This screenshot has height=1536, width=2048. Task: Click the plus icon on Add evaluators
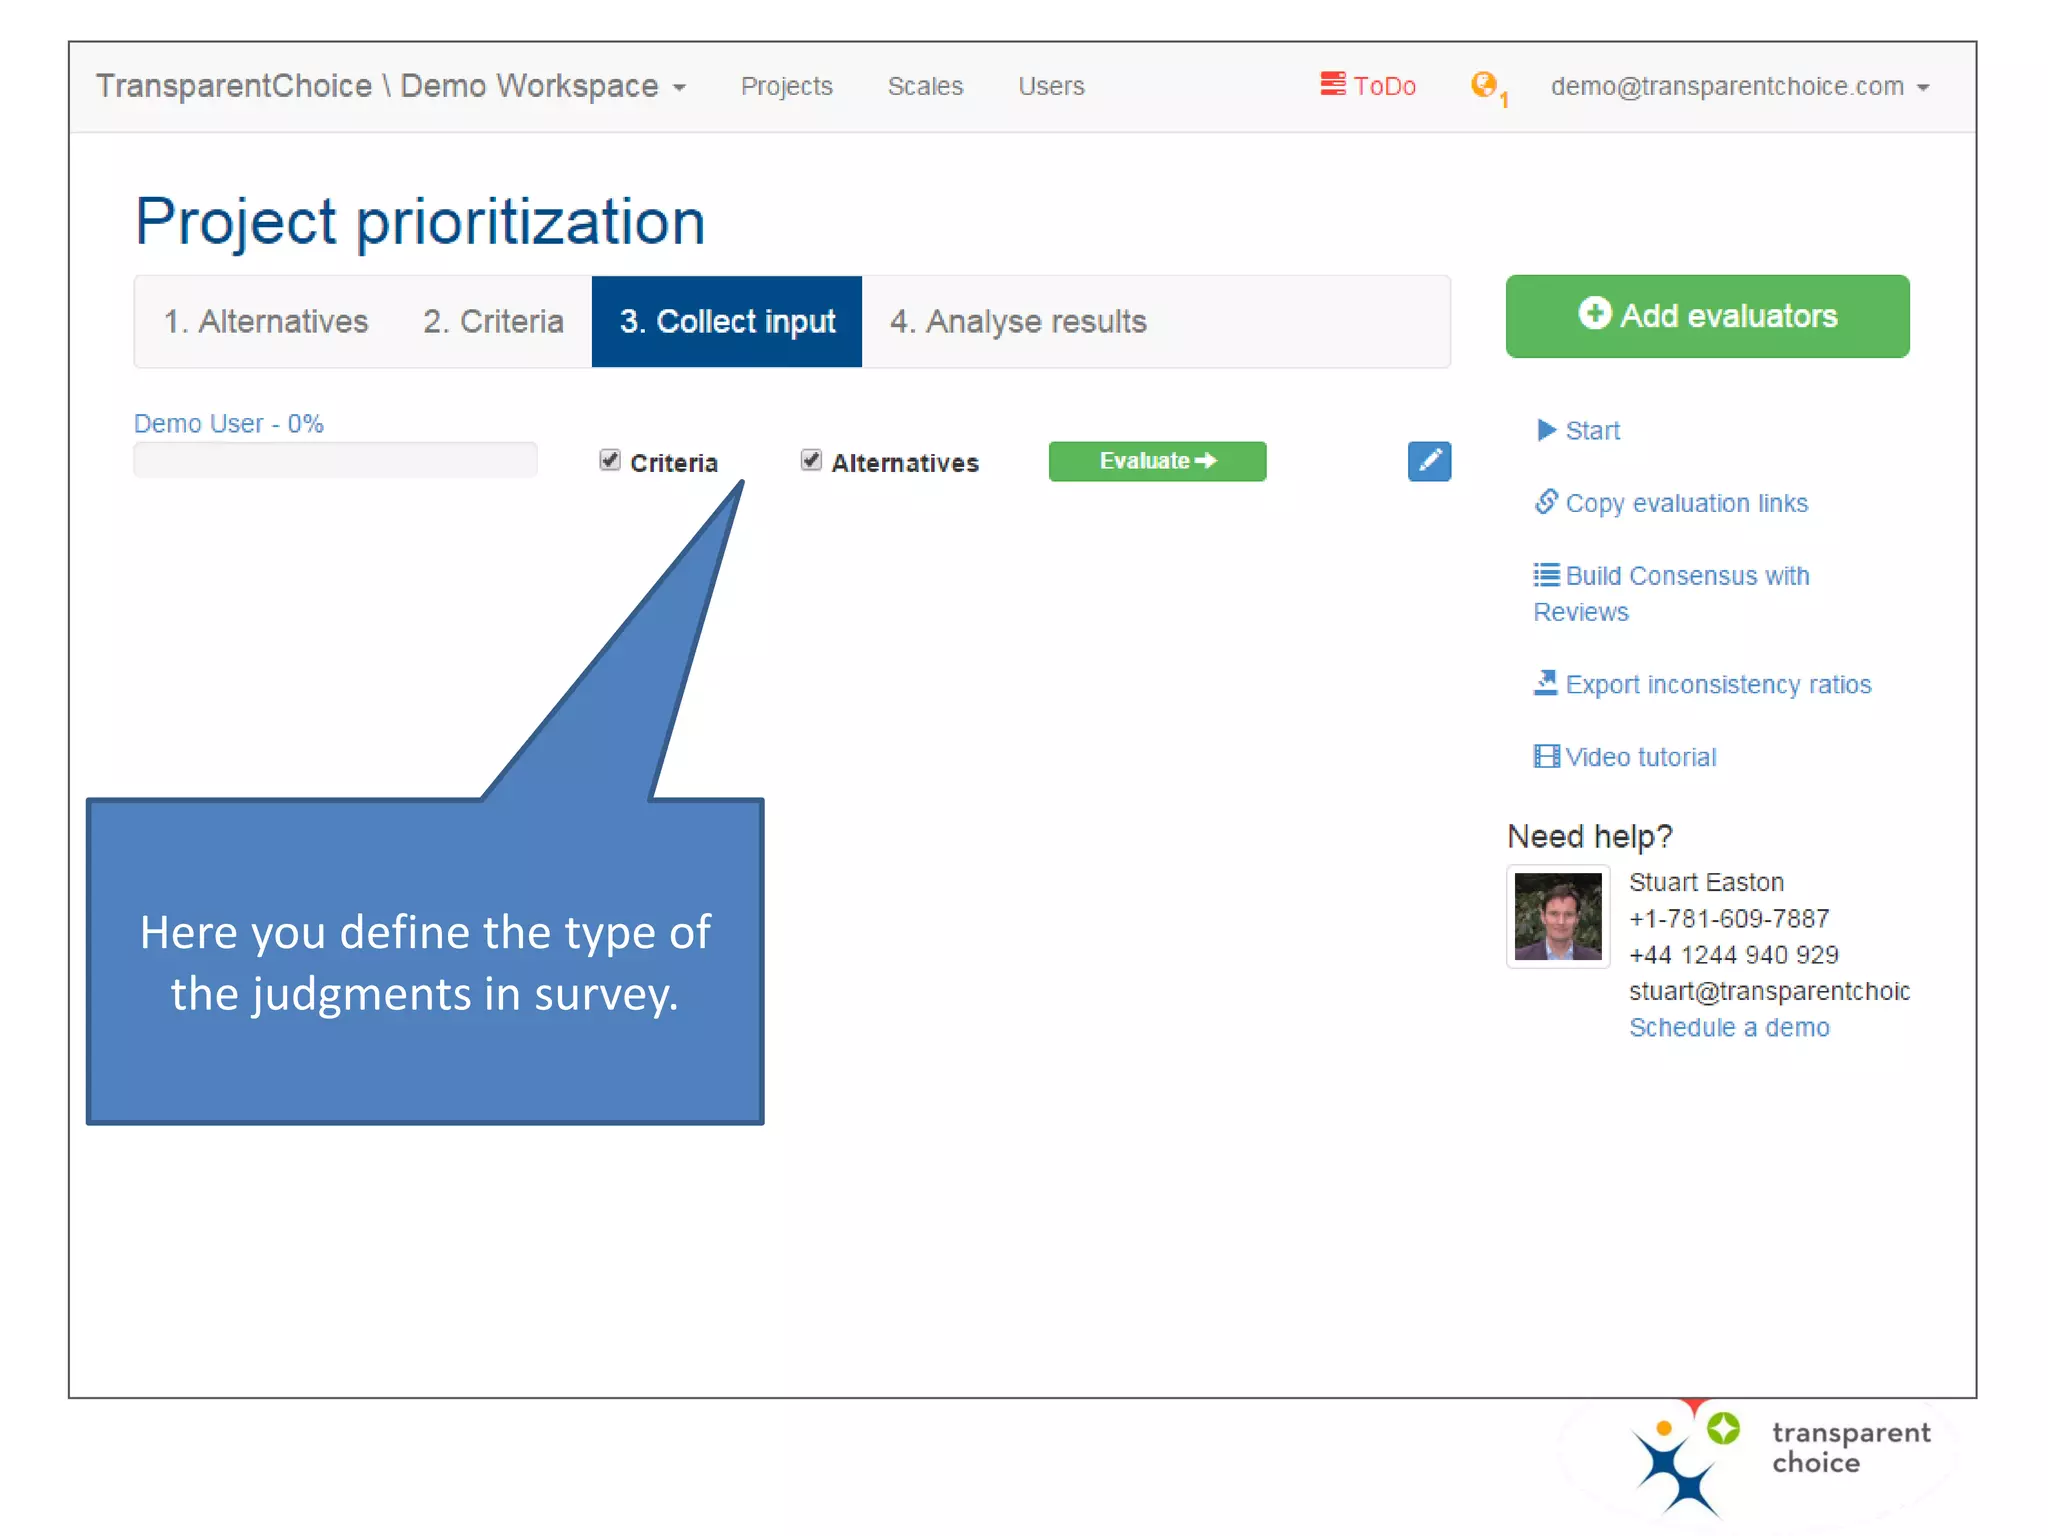coord(1594,314)
